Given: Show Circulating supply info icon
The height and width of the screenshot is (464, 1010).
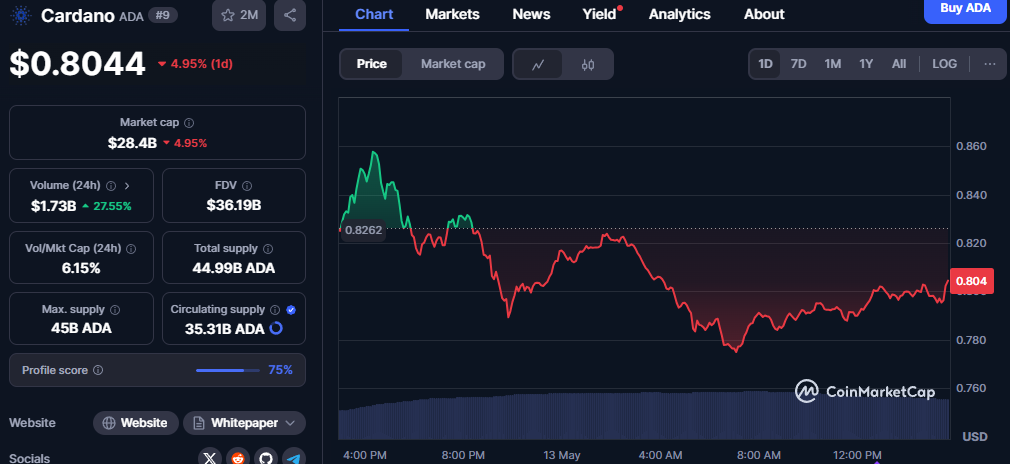Looking at the screenshot, I should tap(275, 310).
